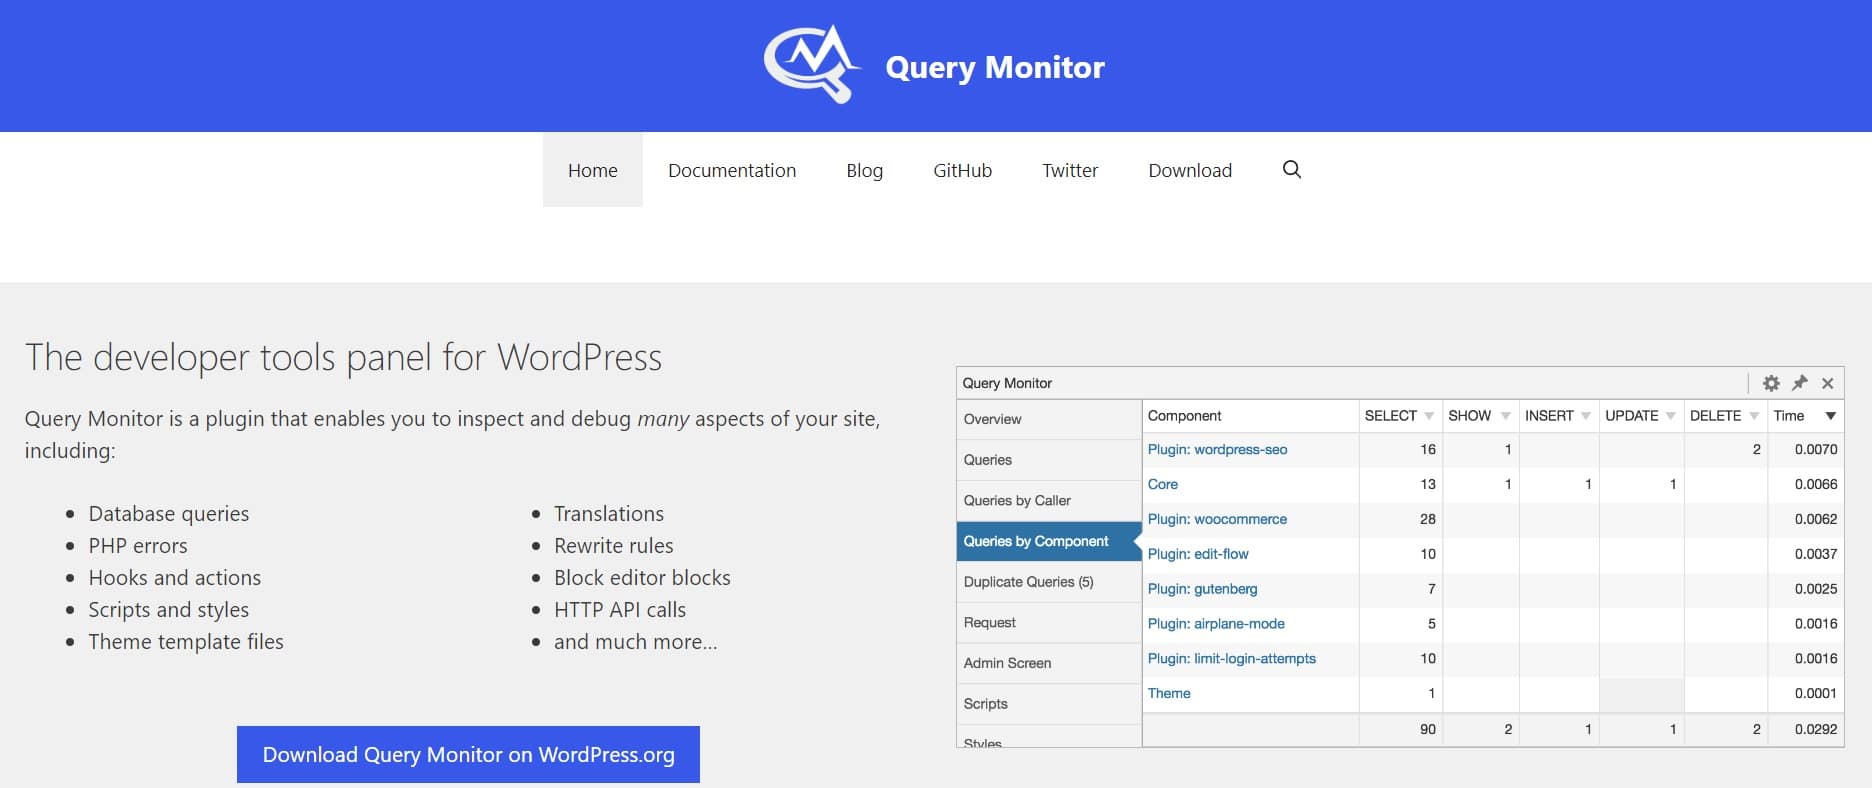Expand the UPDATE column filter arrow
Screen dimensions: 1872x788
point(1670,416)
